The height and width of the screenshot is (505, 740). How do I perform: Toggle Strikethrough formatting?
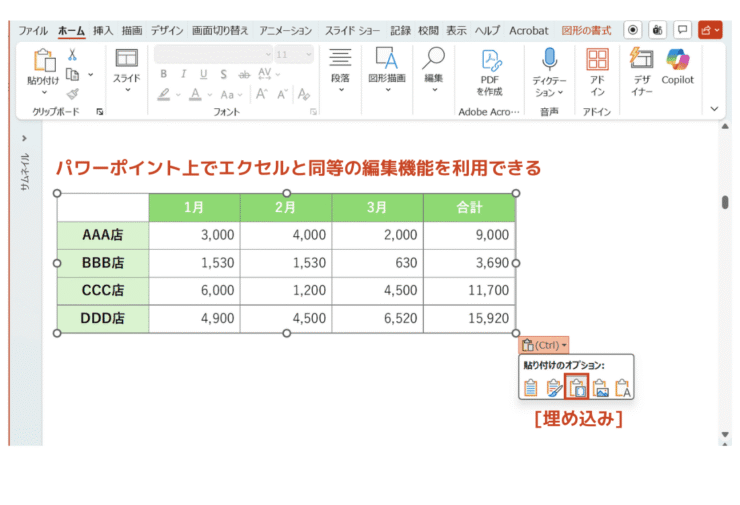click(x=244, y=75)
